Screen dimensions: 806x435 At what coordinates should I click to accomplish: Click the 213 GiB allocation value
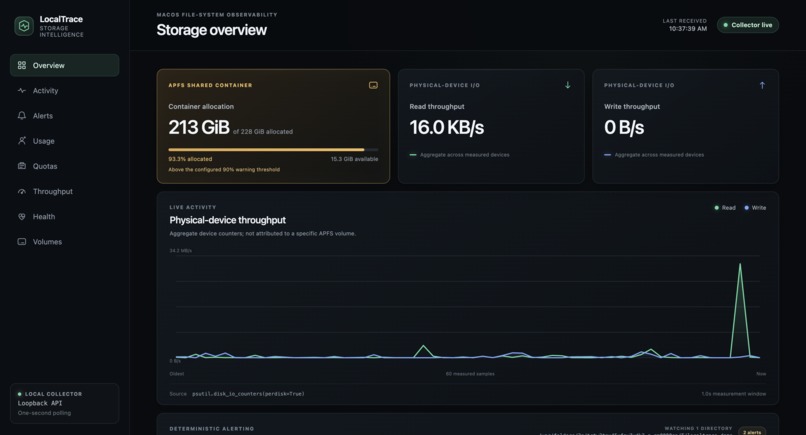199,127
